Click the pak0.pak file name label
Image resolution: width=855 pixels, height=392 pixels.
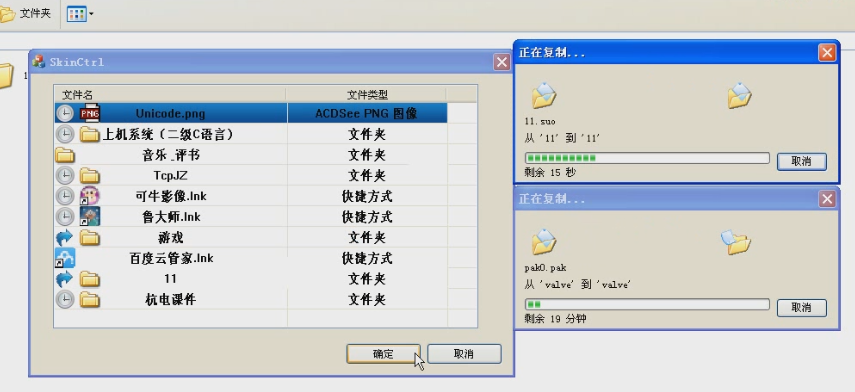pos(546,268)
